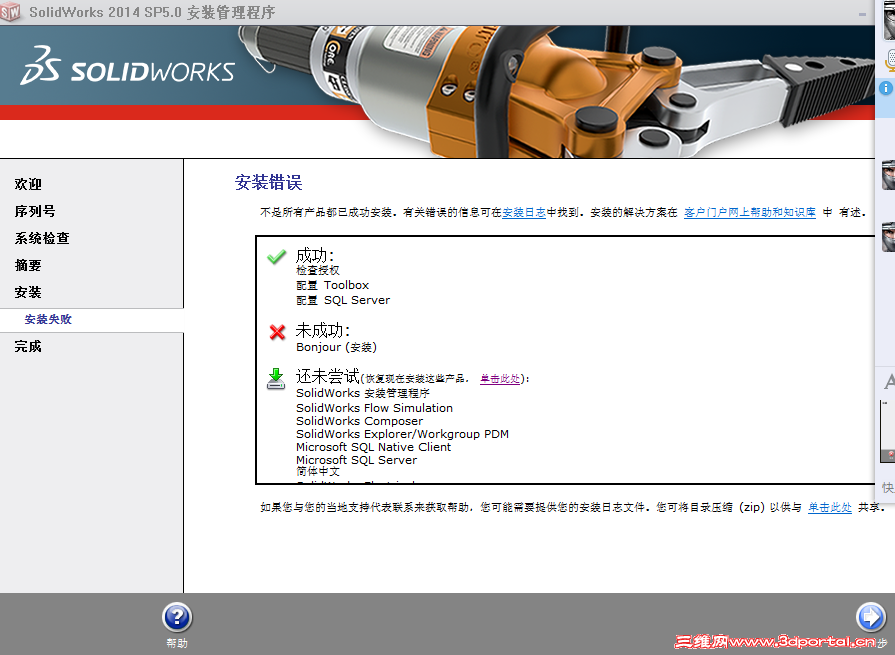Viewport: 895px width, 655px height.
Task: Click the SolidWorks Composer entry
Action: (360, 421)
